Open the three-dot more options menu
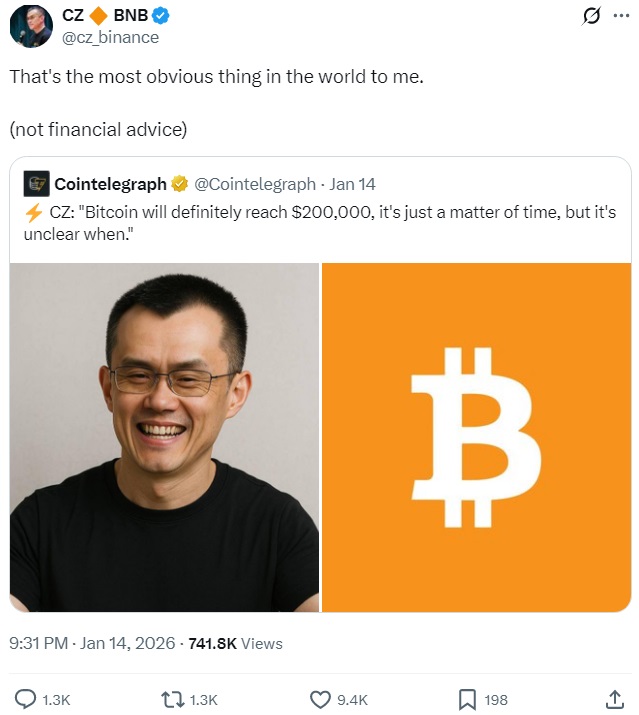 [x=621, y=16]
